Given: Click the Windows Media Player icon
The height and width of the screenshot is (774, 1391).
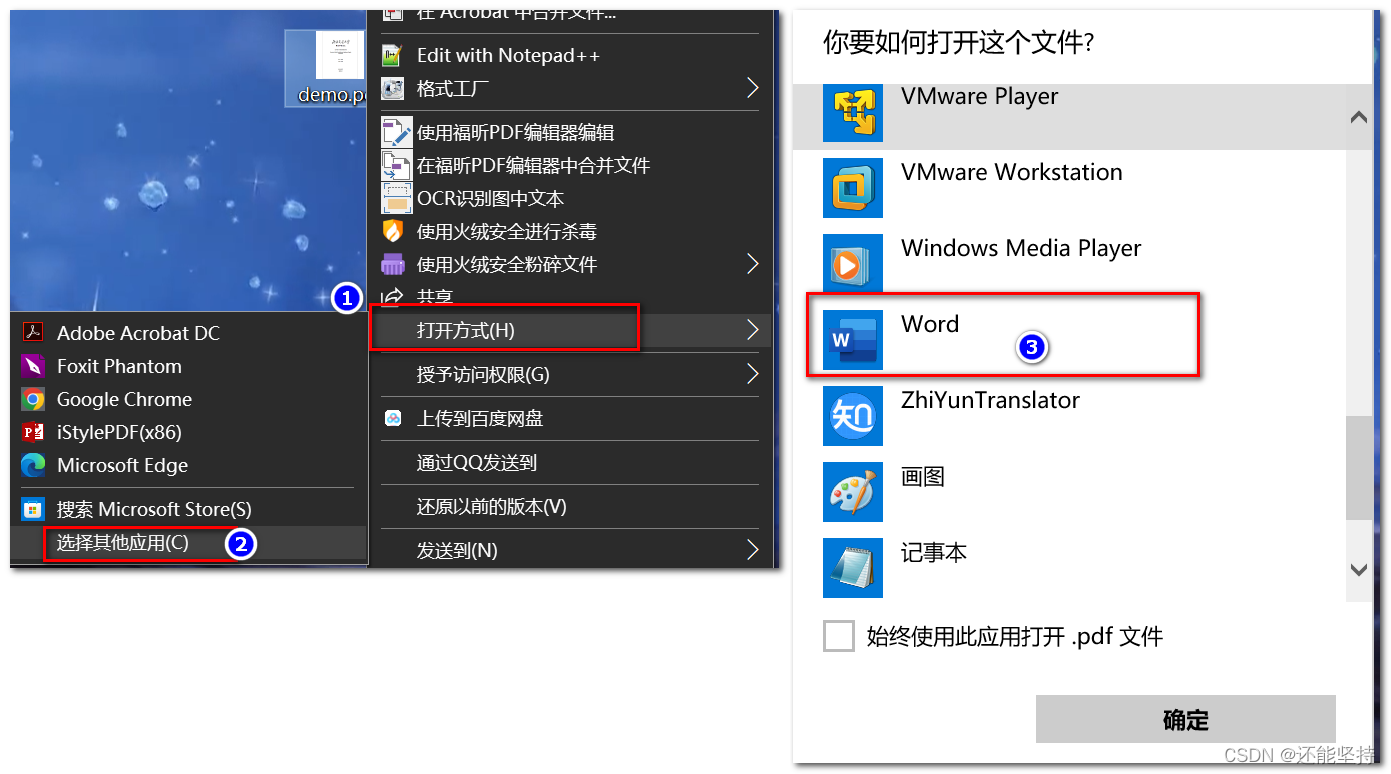Looking at the screenshot, I should (853, 263).
